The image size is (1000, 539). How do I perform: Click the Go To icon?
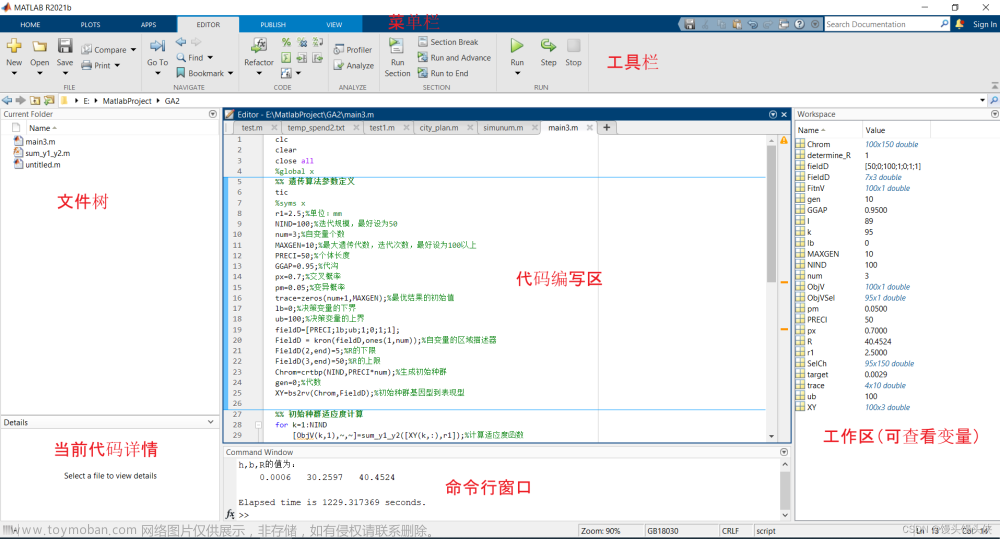coord(158,46)
